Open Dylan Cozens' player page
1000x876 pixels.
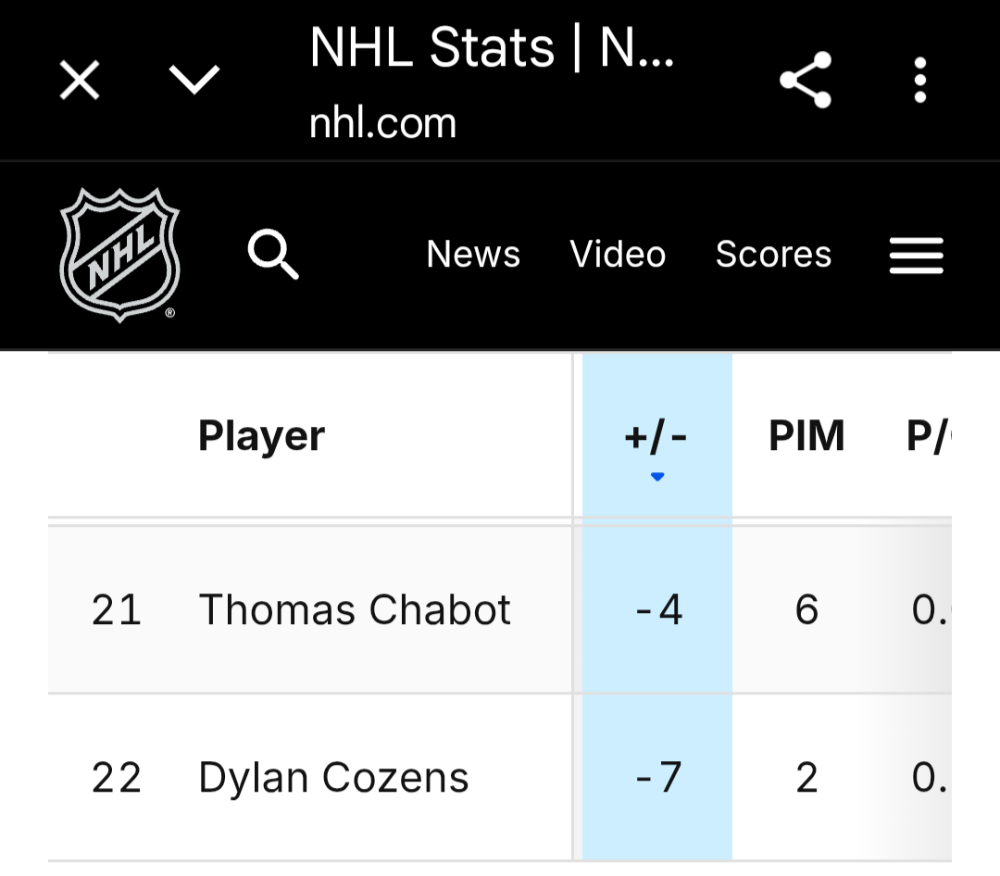(334, 778)
